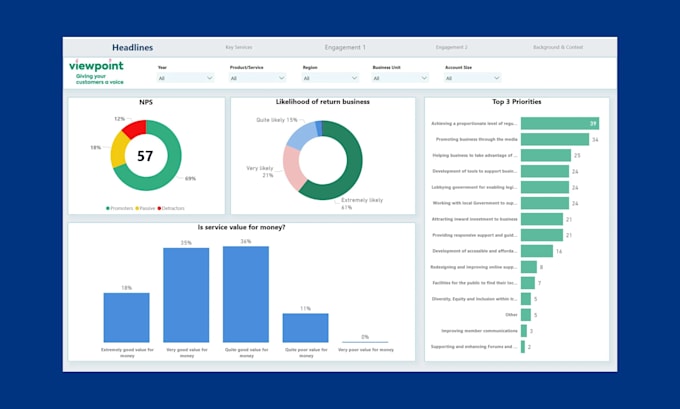Click the 'Very likely 21%' label
Screen dimensions: 680x409
tap(260, 171)
